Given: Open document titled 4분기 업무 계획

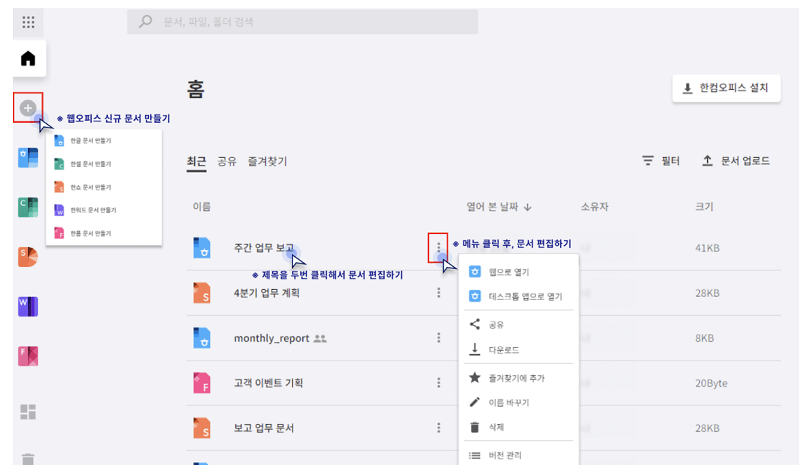Looking at the screenshot, I should point(267,292).
